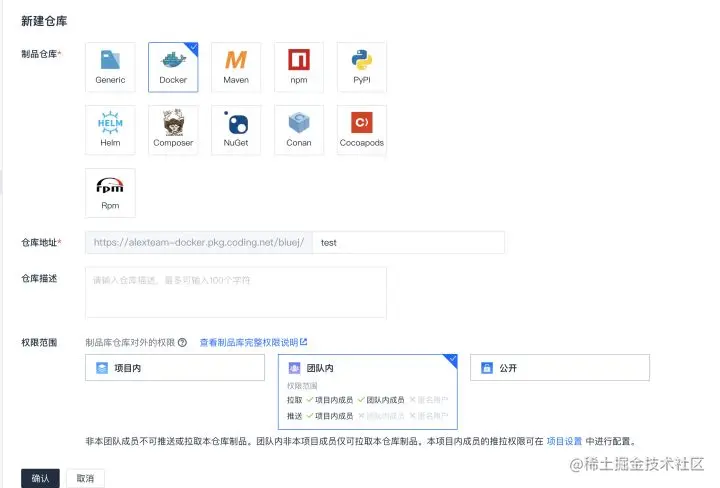Choose the Conan repository type

point(299,130)
